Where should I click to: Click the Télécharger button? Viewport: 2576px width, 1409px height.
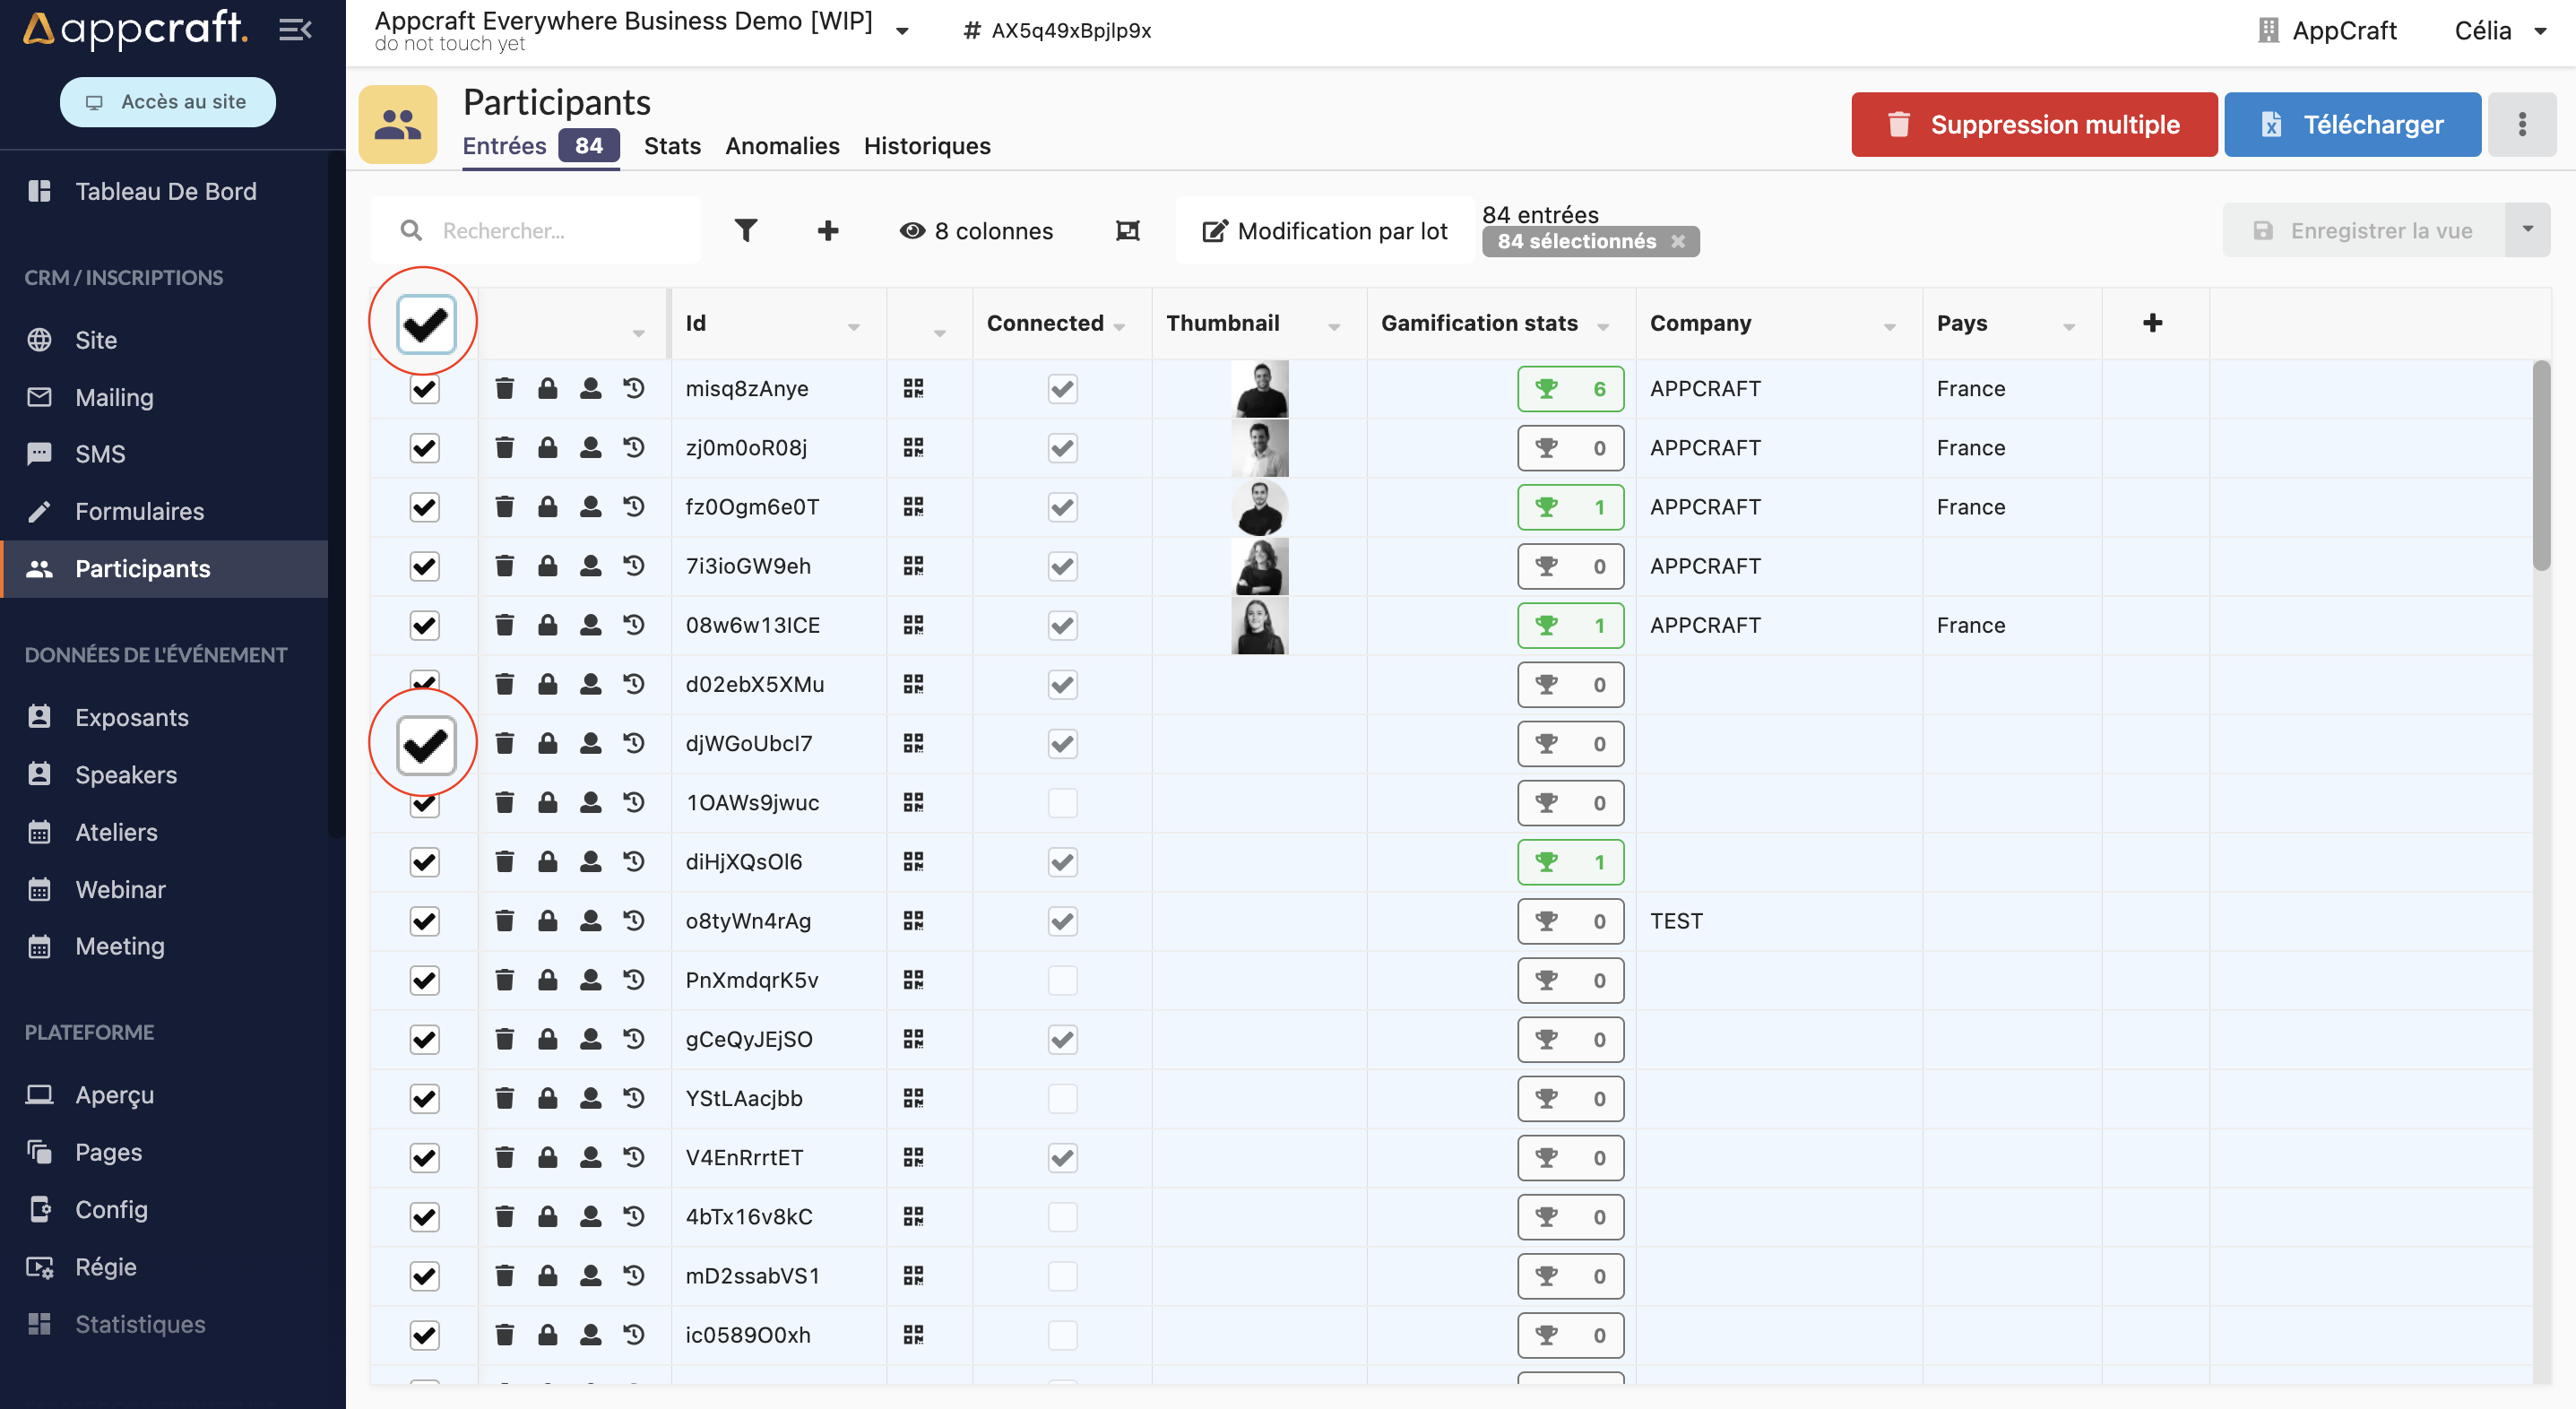[x=2352, y=125]
